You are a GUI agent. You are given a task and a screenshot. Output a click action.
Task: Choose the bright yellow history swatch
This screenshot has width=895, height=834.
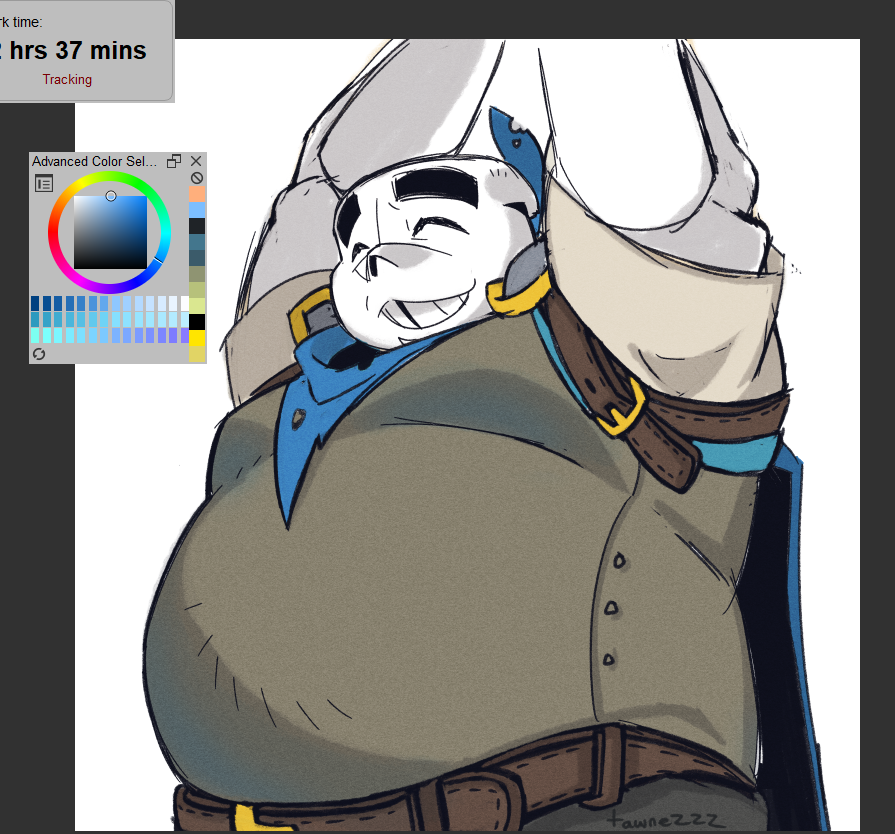pos(197,338)
